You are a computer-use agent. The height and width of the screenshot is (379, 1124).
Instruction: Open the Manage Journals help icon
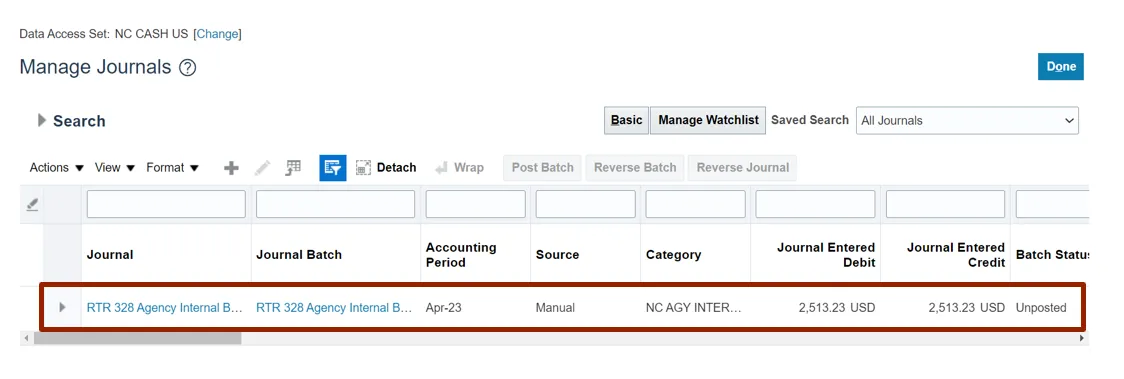point(188,68)
